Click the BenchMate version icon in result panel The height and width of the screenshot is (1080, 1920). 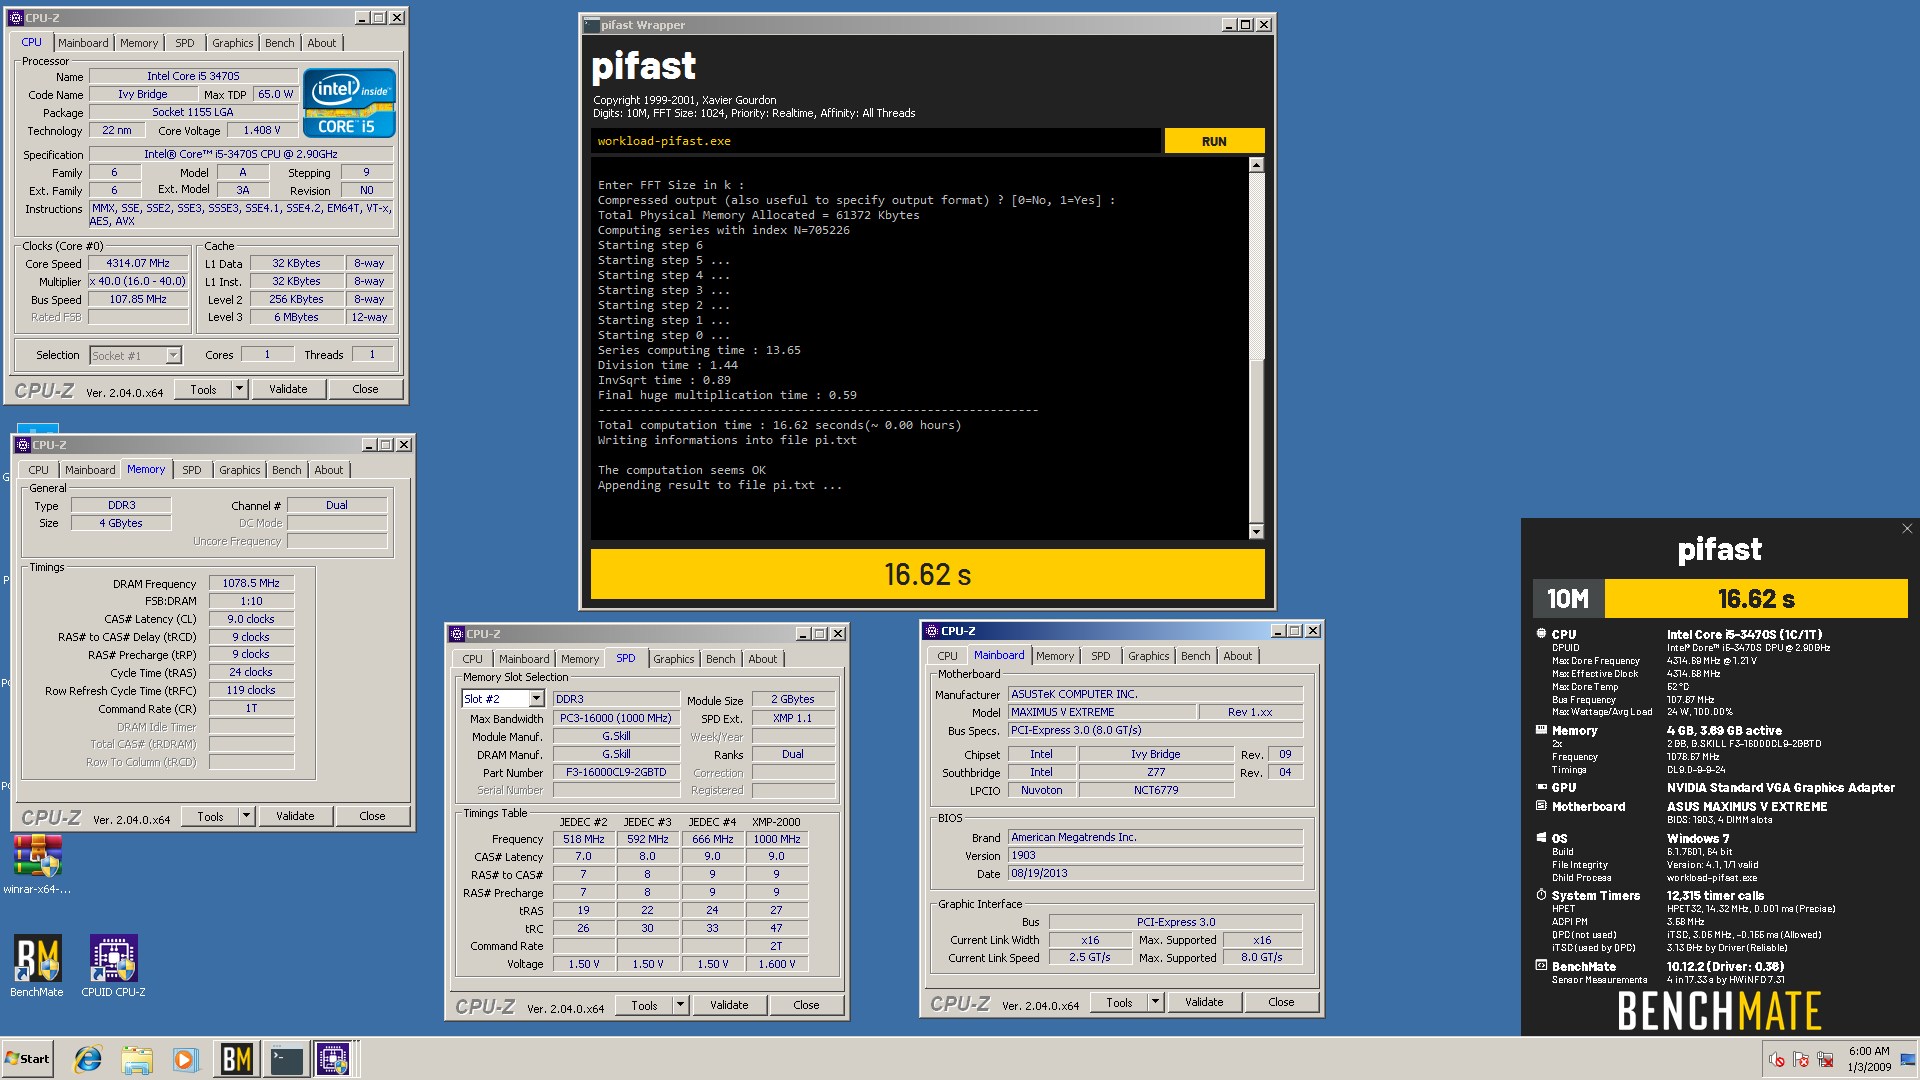point(1541,966)
